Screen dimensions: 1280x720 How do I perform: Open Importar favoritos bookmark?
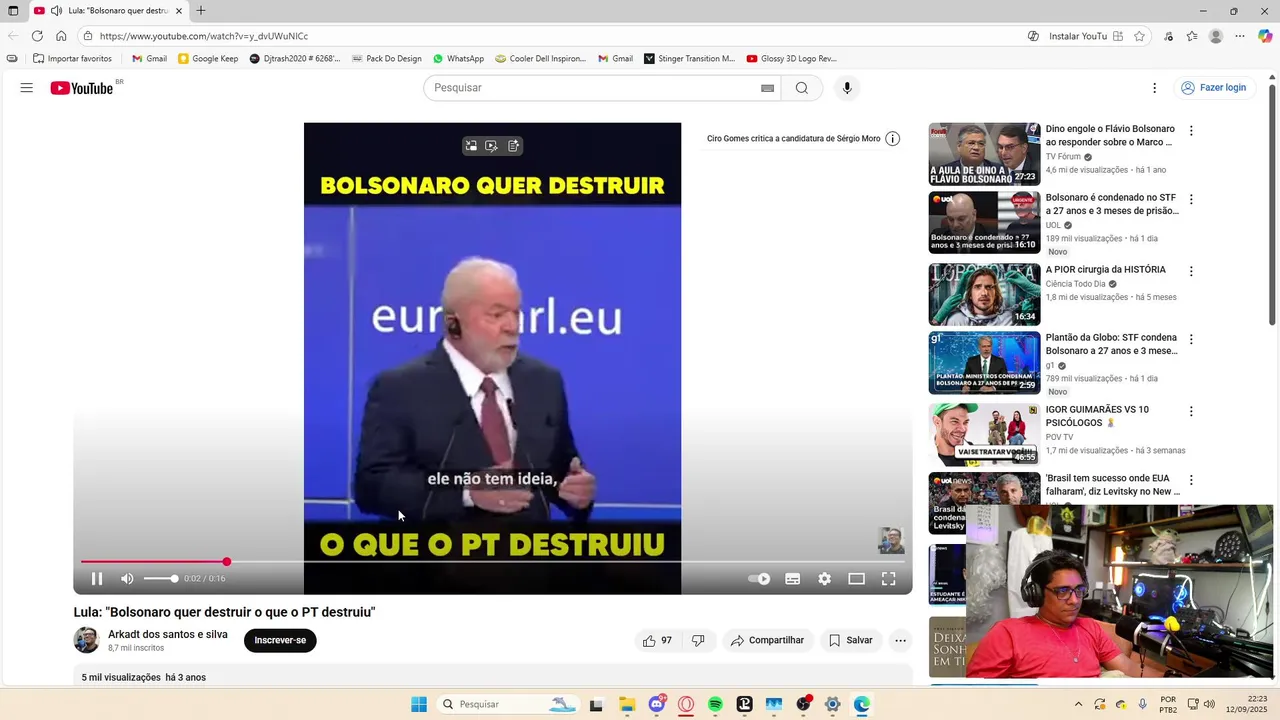tap(73, 59)
